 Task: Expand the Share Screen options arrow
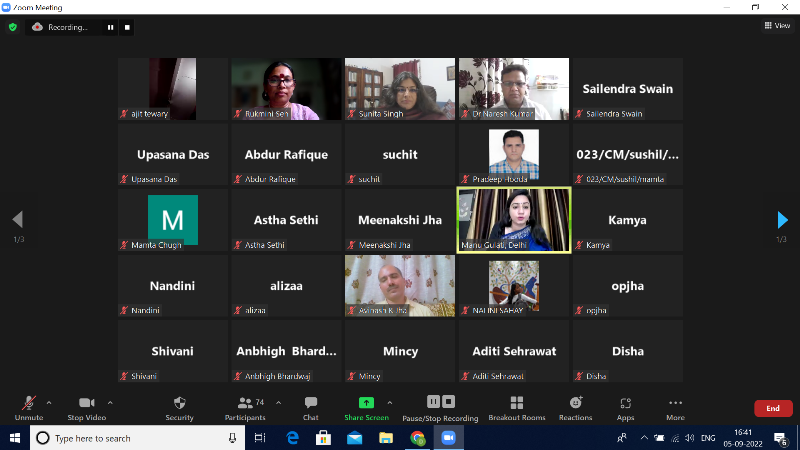tap(389, 402)
